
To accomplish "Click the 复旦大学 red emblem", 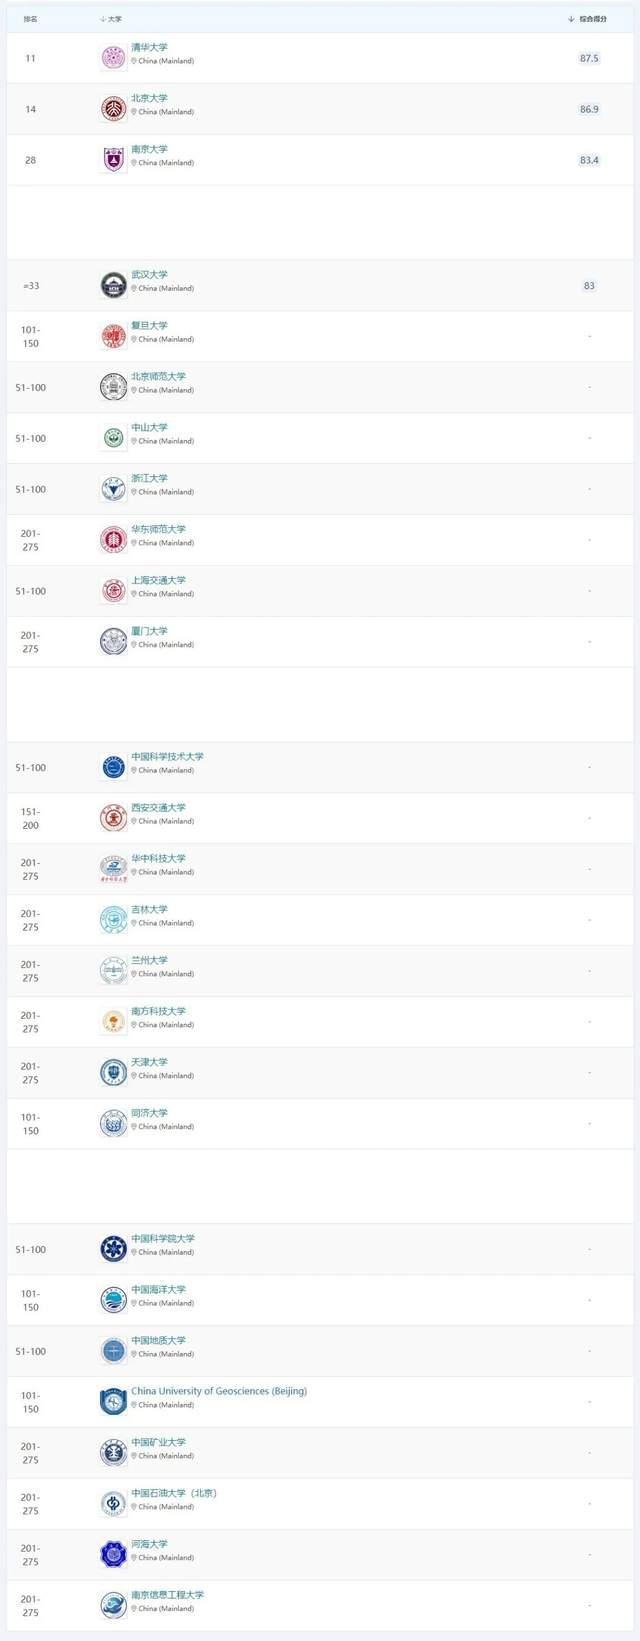I will [x=114, y=336].
